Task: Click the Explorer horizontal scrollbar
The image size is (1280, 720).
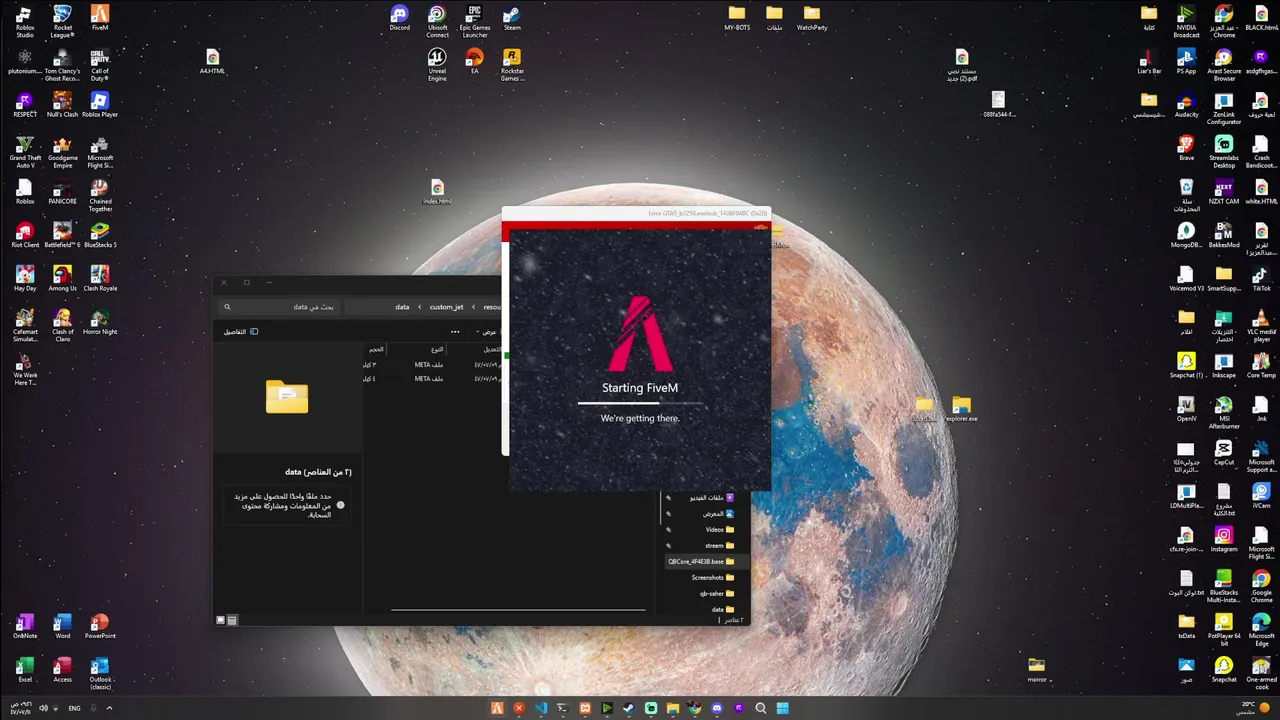Action: point(518,608)
